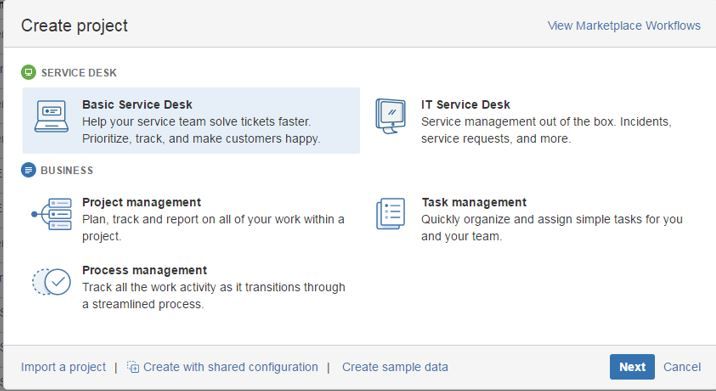The height and width of the screenshot is (391, 716).
Task: Click the Task management checklist icon
Action: (390, 214)
